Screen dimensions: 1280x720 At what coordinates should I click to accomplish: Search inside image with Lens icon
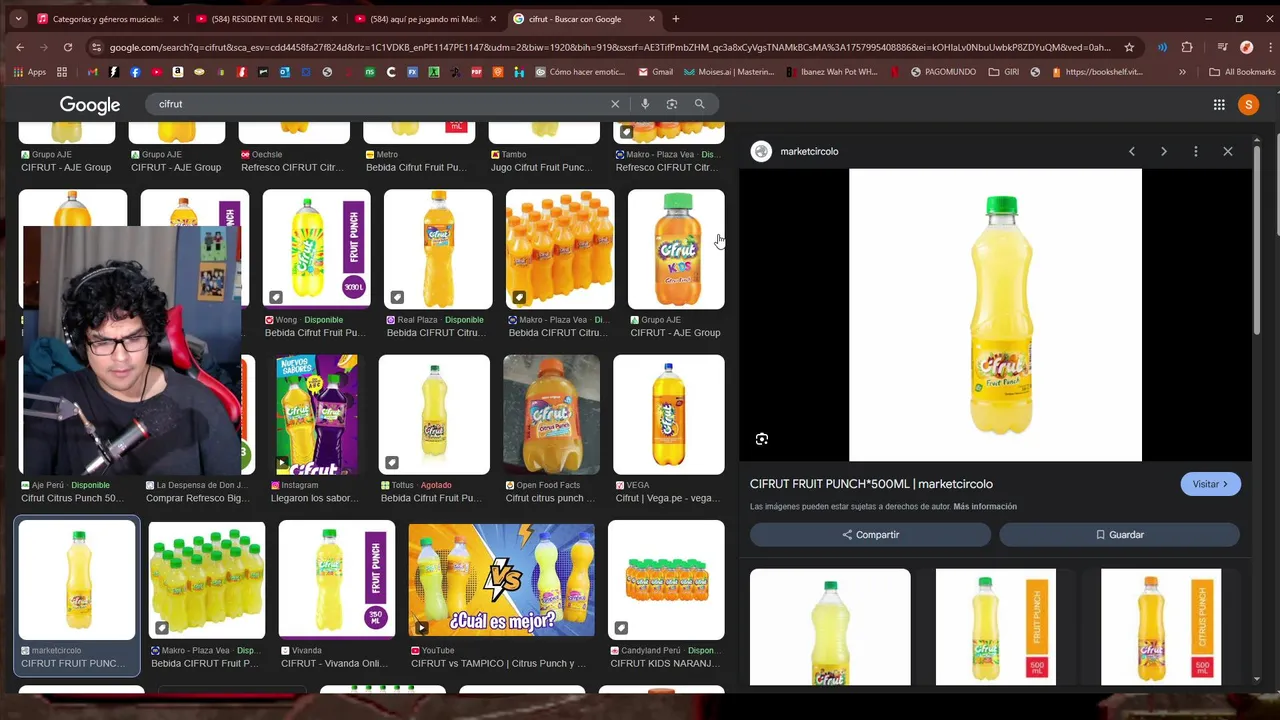pos(762,439)
